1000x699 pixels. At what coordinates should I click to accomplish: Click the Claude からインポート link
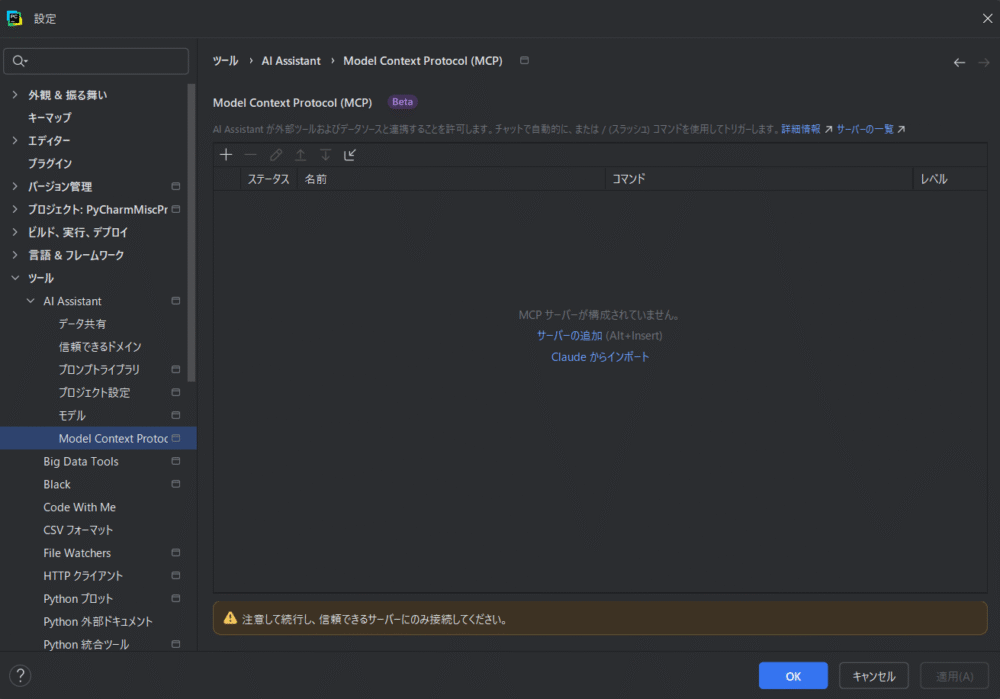point(600,357)
